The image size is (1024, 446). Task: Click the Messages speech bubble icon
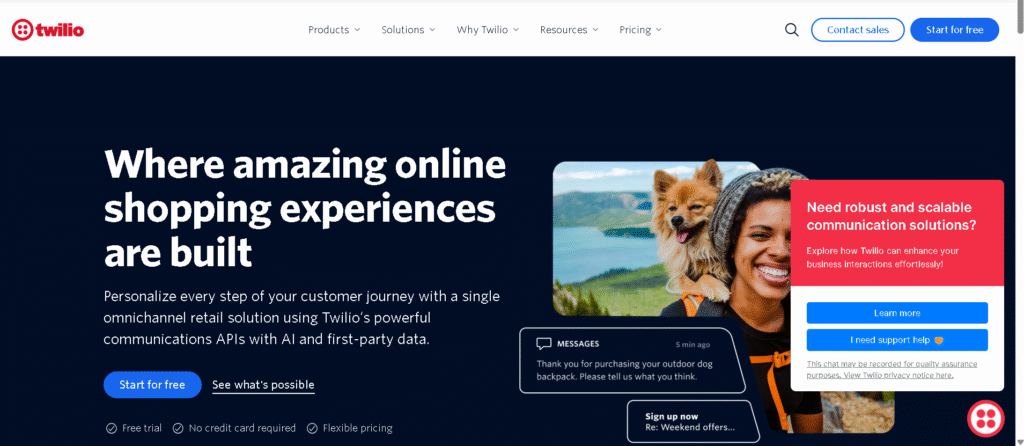pyautogui.click(x=543, y=344)
